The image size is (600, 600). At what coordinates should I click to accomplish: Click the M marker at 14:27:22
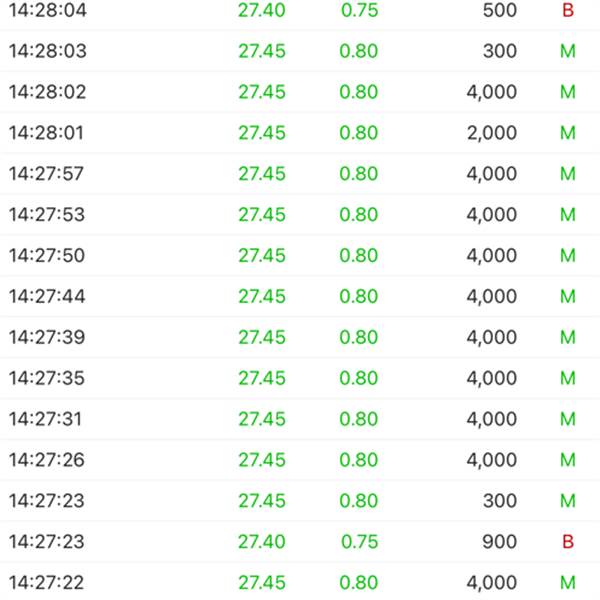568,583
